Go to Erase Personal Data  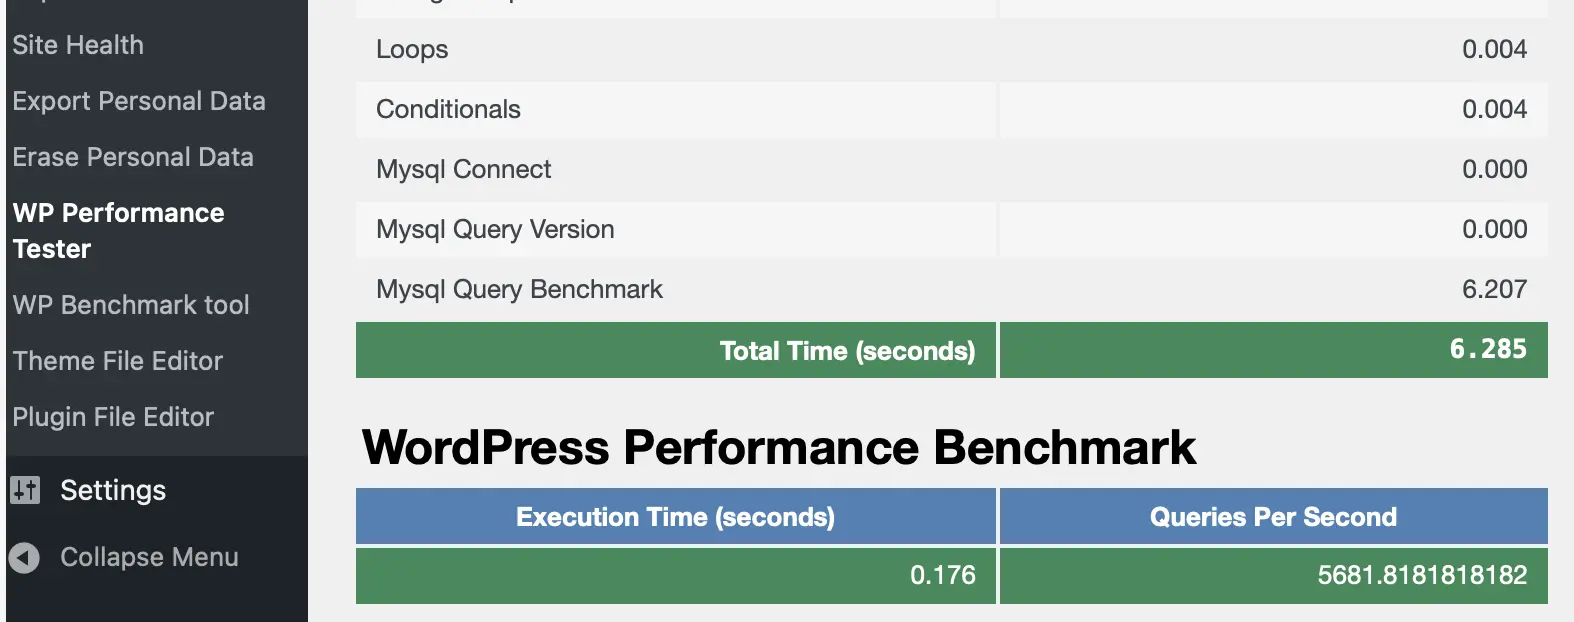pos(133,157)
